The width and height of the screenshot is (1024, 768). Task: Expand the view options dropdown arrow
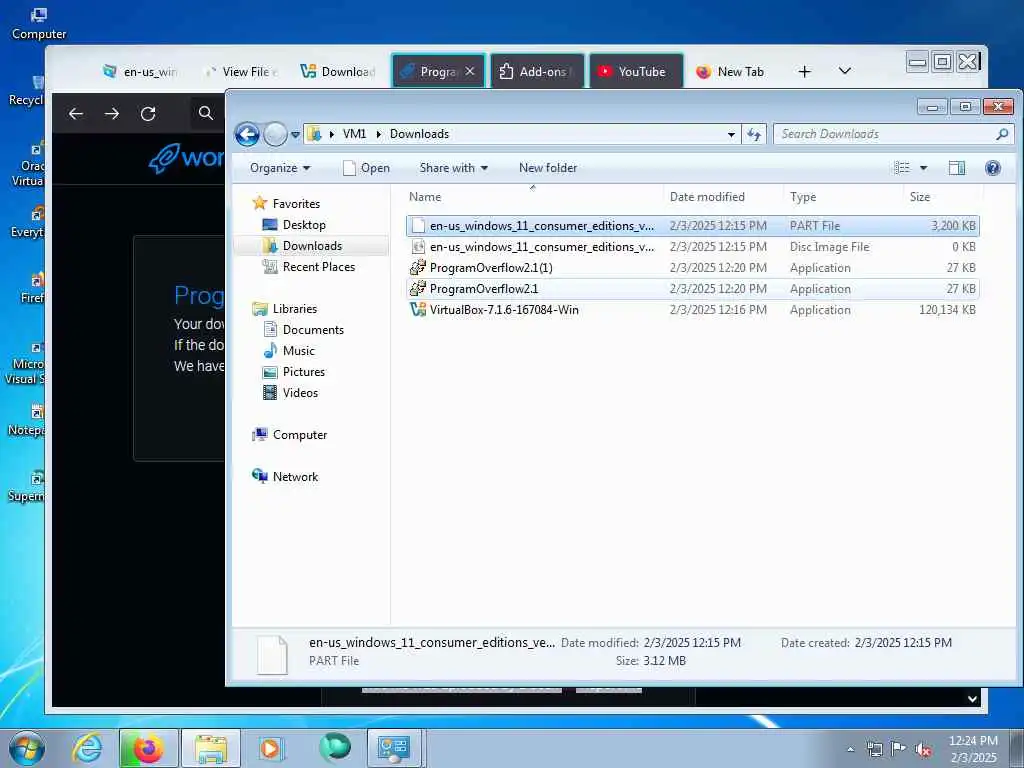tap(923, 168)
